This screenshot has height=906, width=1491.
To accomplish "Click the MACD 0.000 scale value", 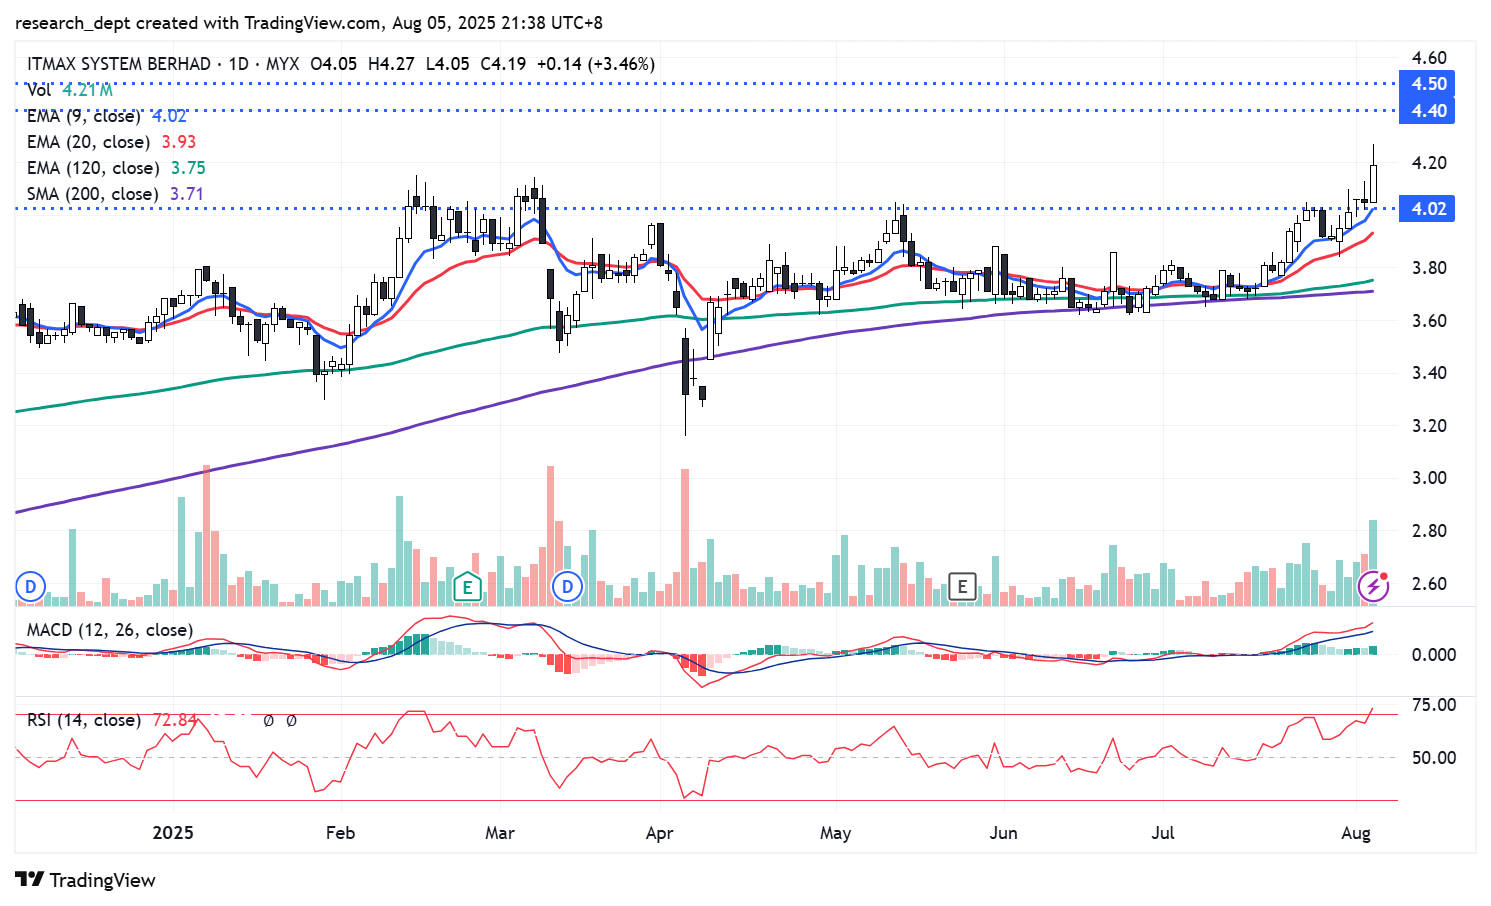I will 1433,655.
